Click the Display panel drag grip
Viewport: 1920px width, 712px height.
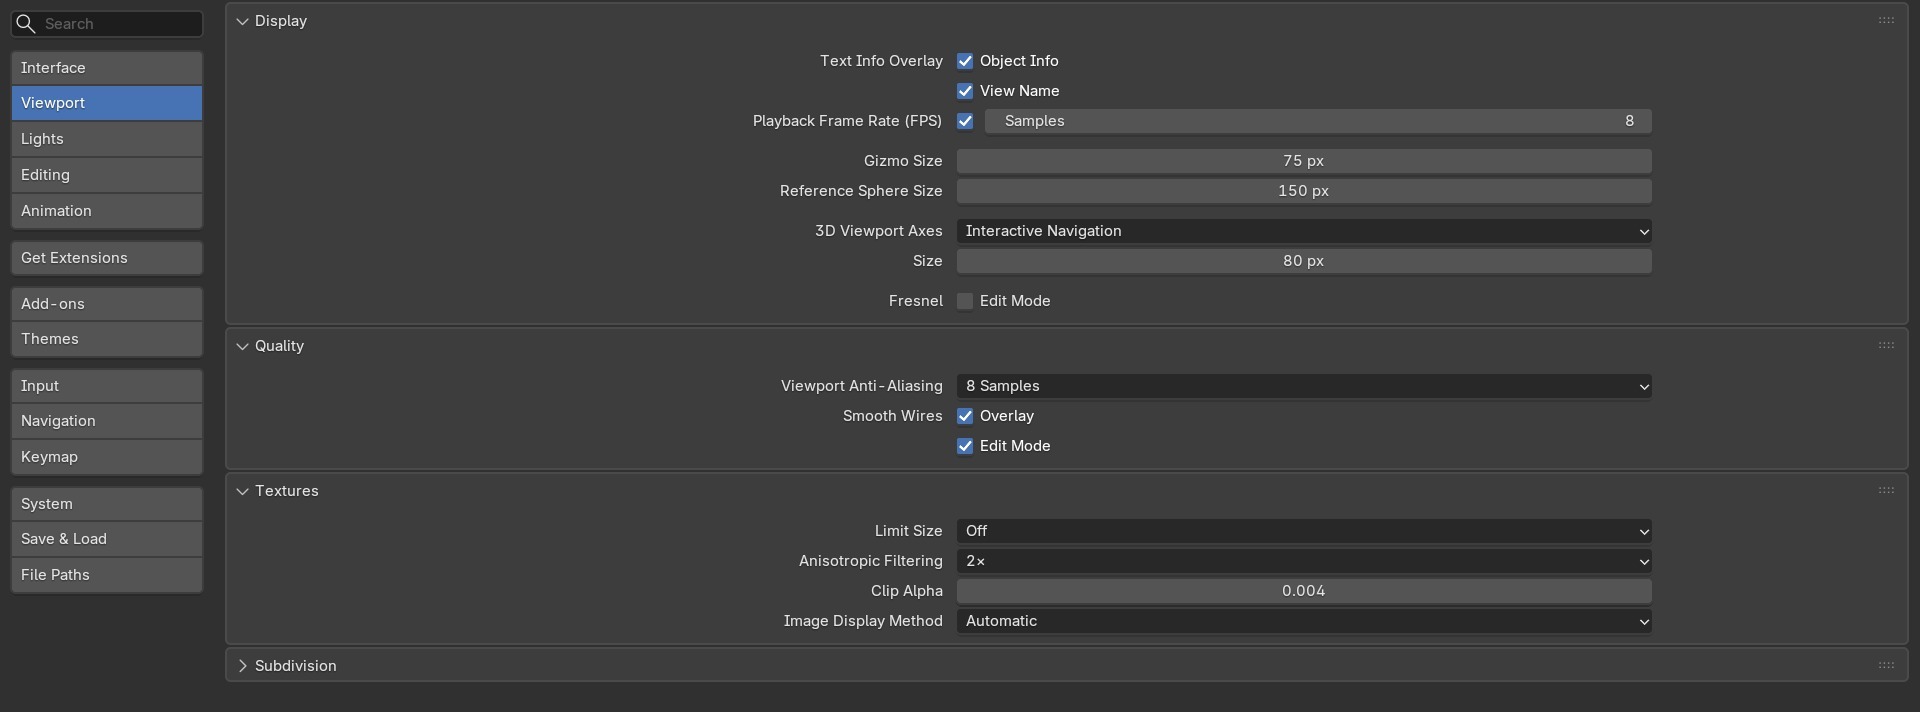pyautogui.click(x=1886, y=21)
